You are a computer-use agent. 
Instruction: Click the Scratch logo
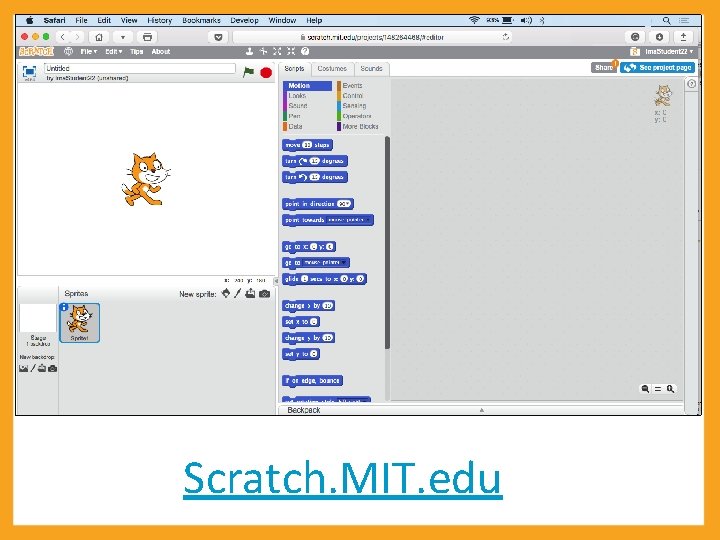(36, 51)
